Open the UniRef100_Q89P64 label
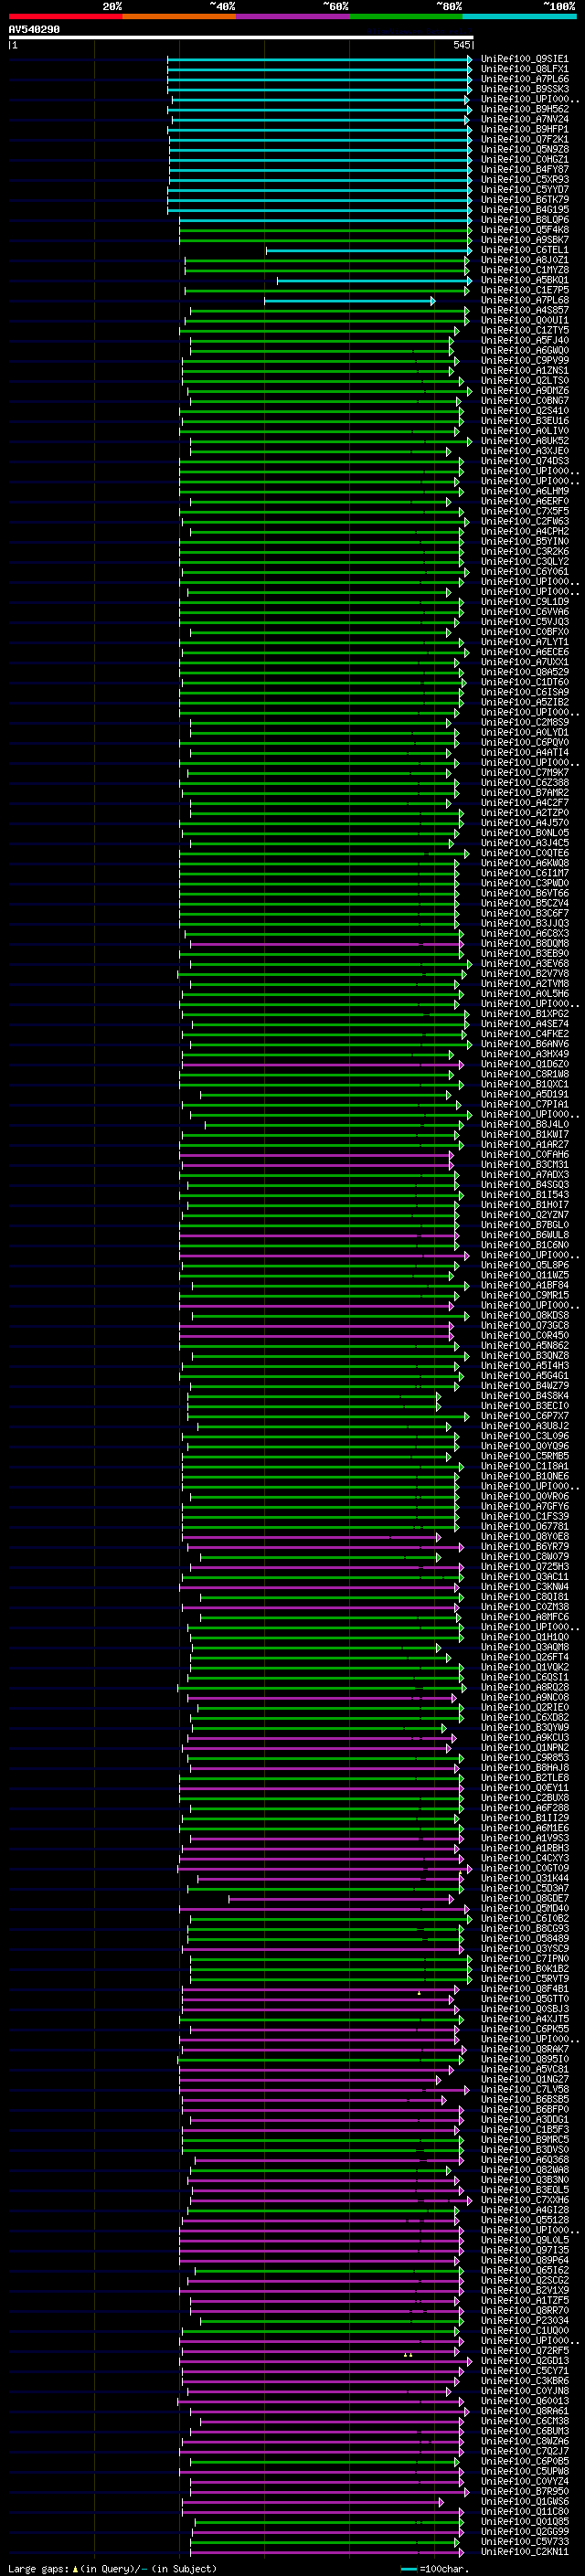585x2576 pixels. (x=524, y=2262)
